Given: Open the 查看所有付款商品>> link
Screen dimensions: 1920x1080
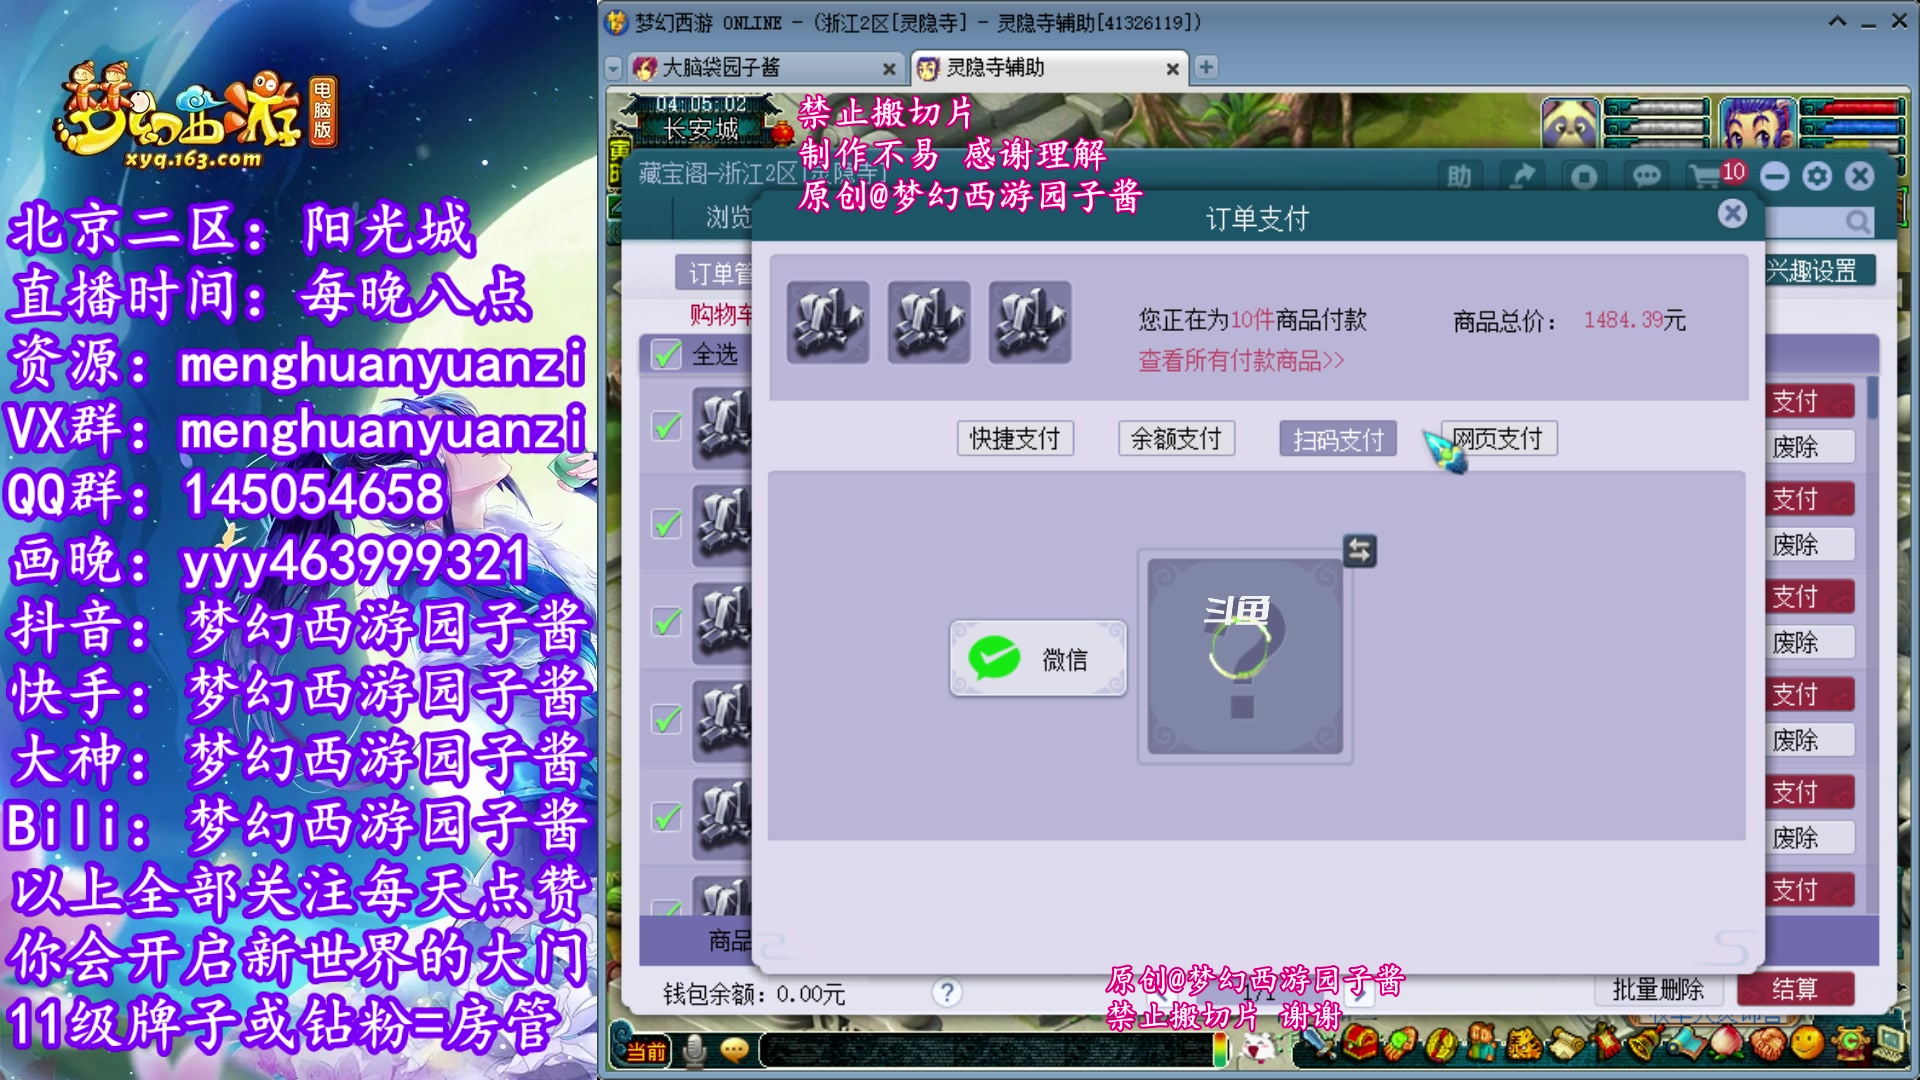Looking at the screenshot, I should (1240, 360).
